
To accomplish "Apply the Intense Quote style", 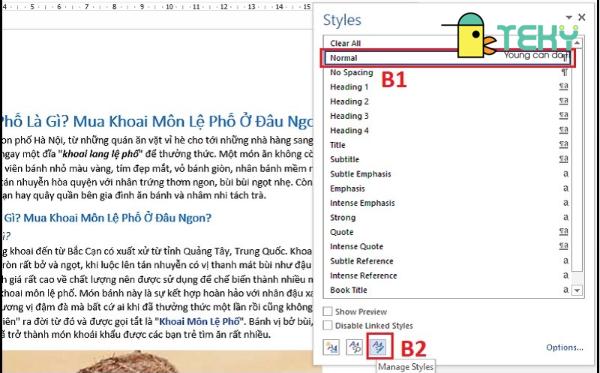I will point(447,247).
